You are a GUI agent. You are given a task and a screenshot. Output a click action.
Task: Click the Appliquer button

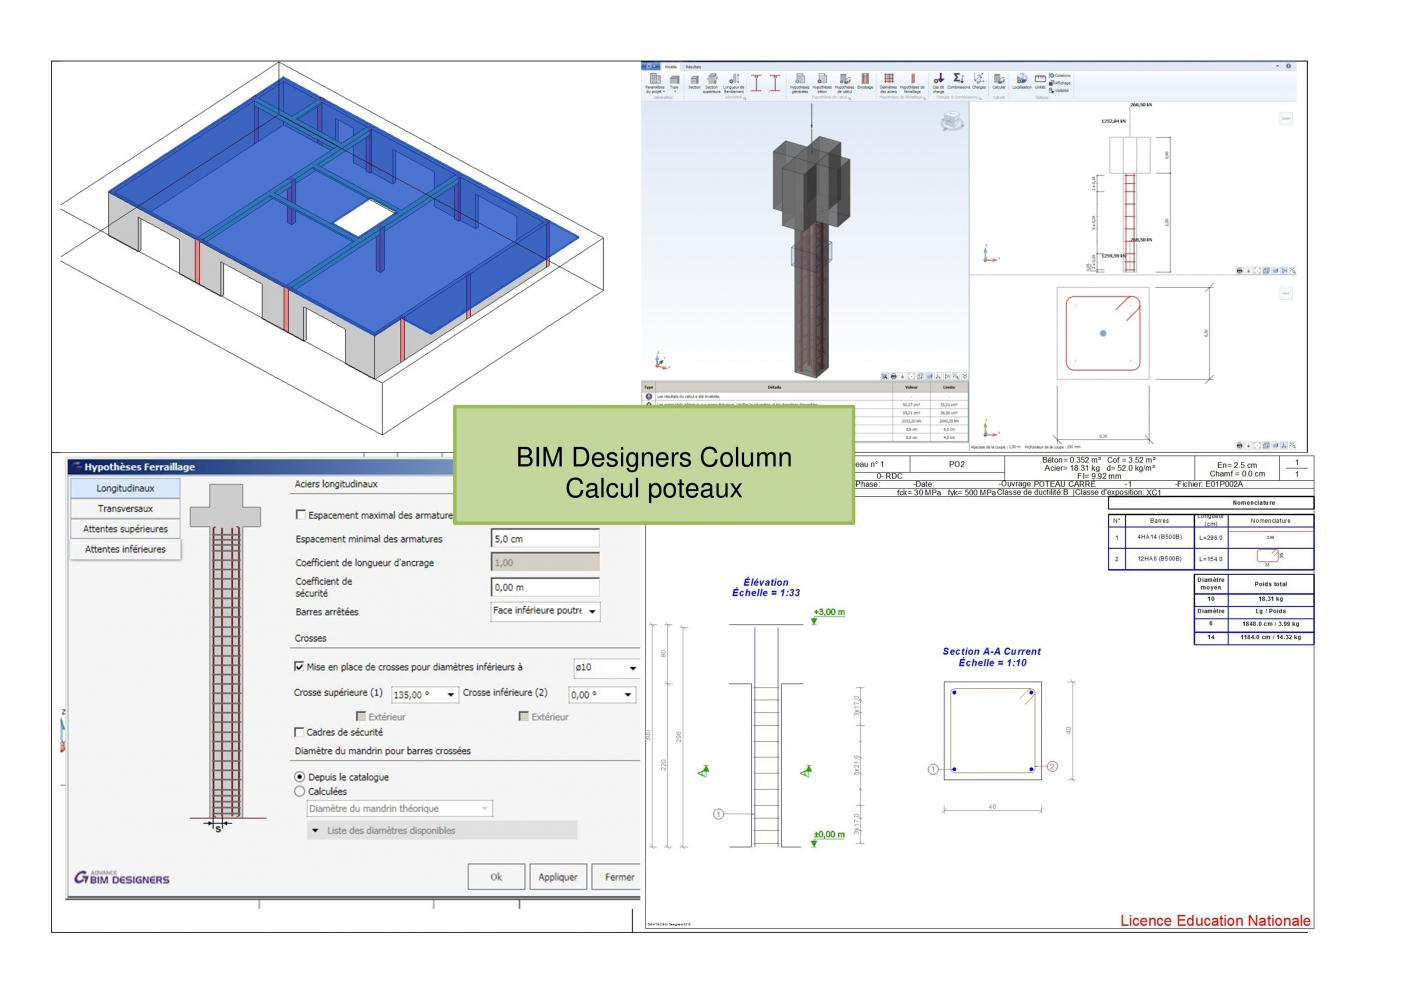[x=557, y=876]
